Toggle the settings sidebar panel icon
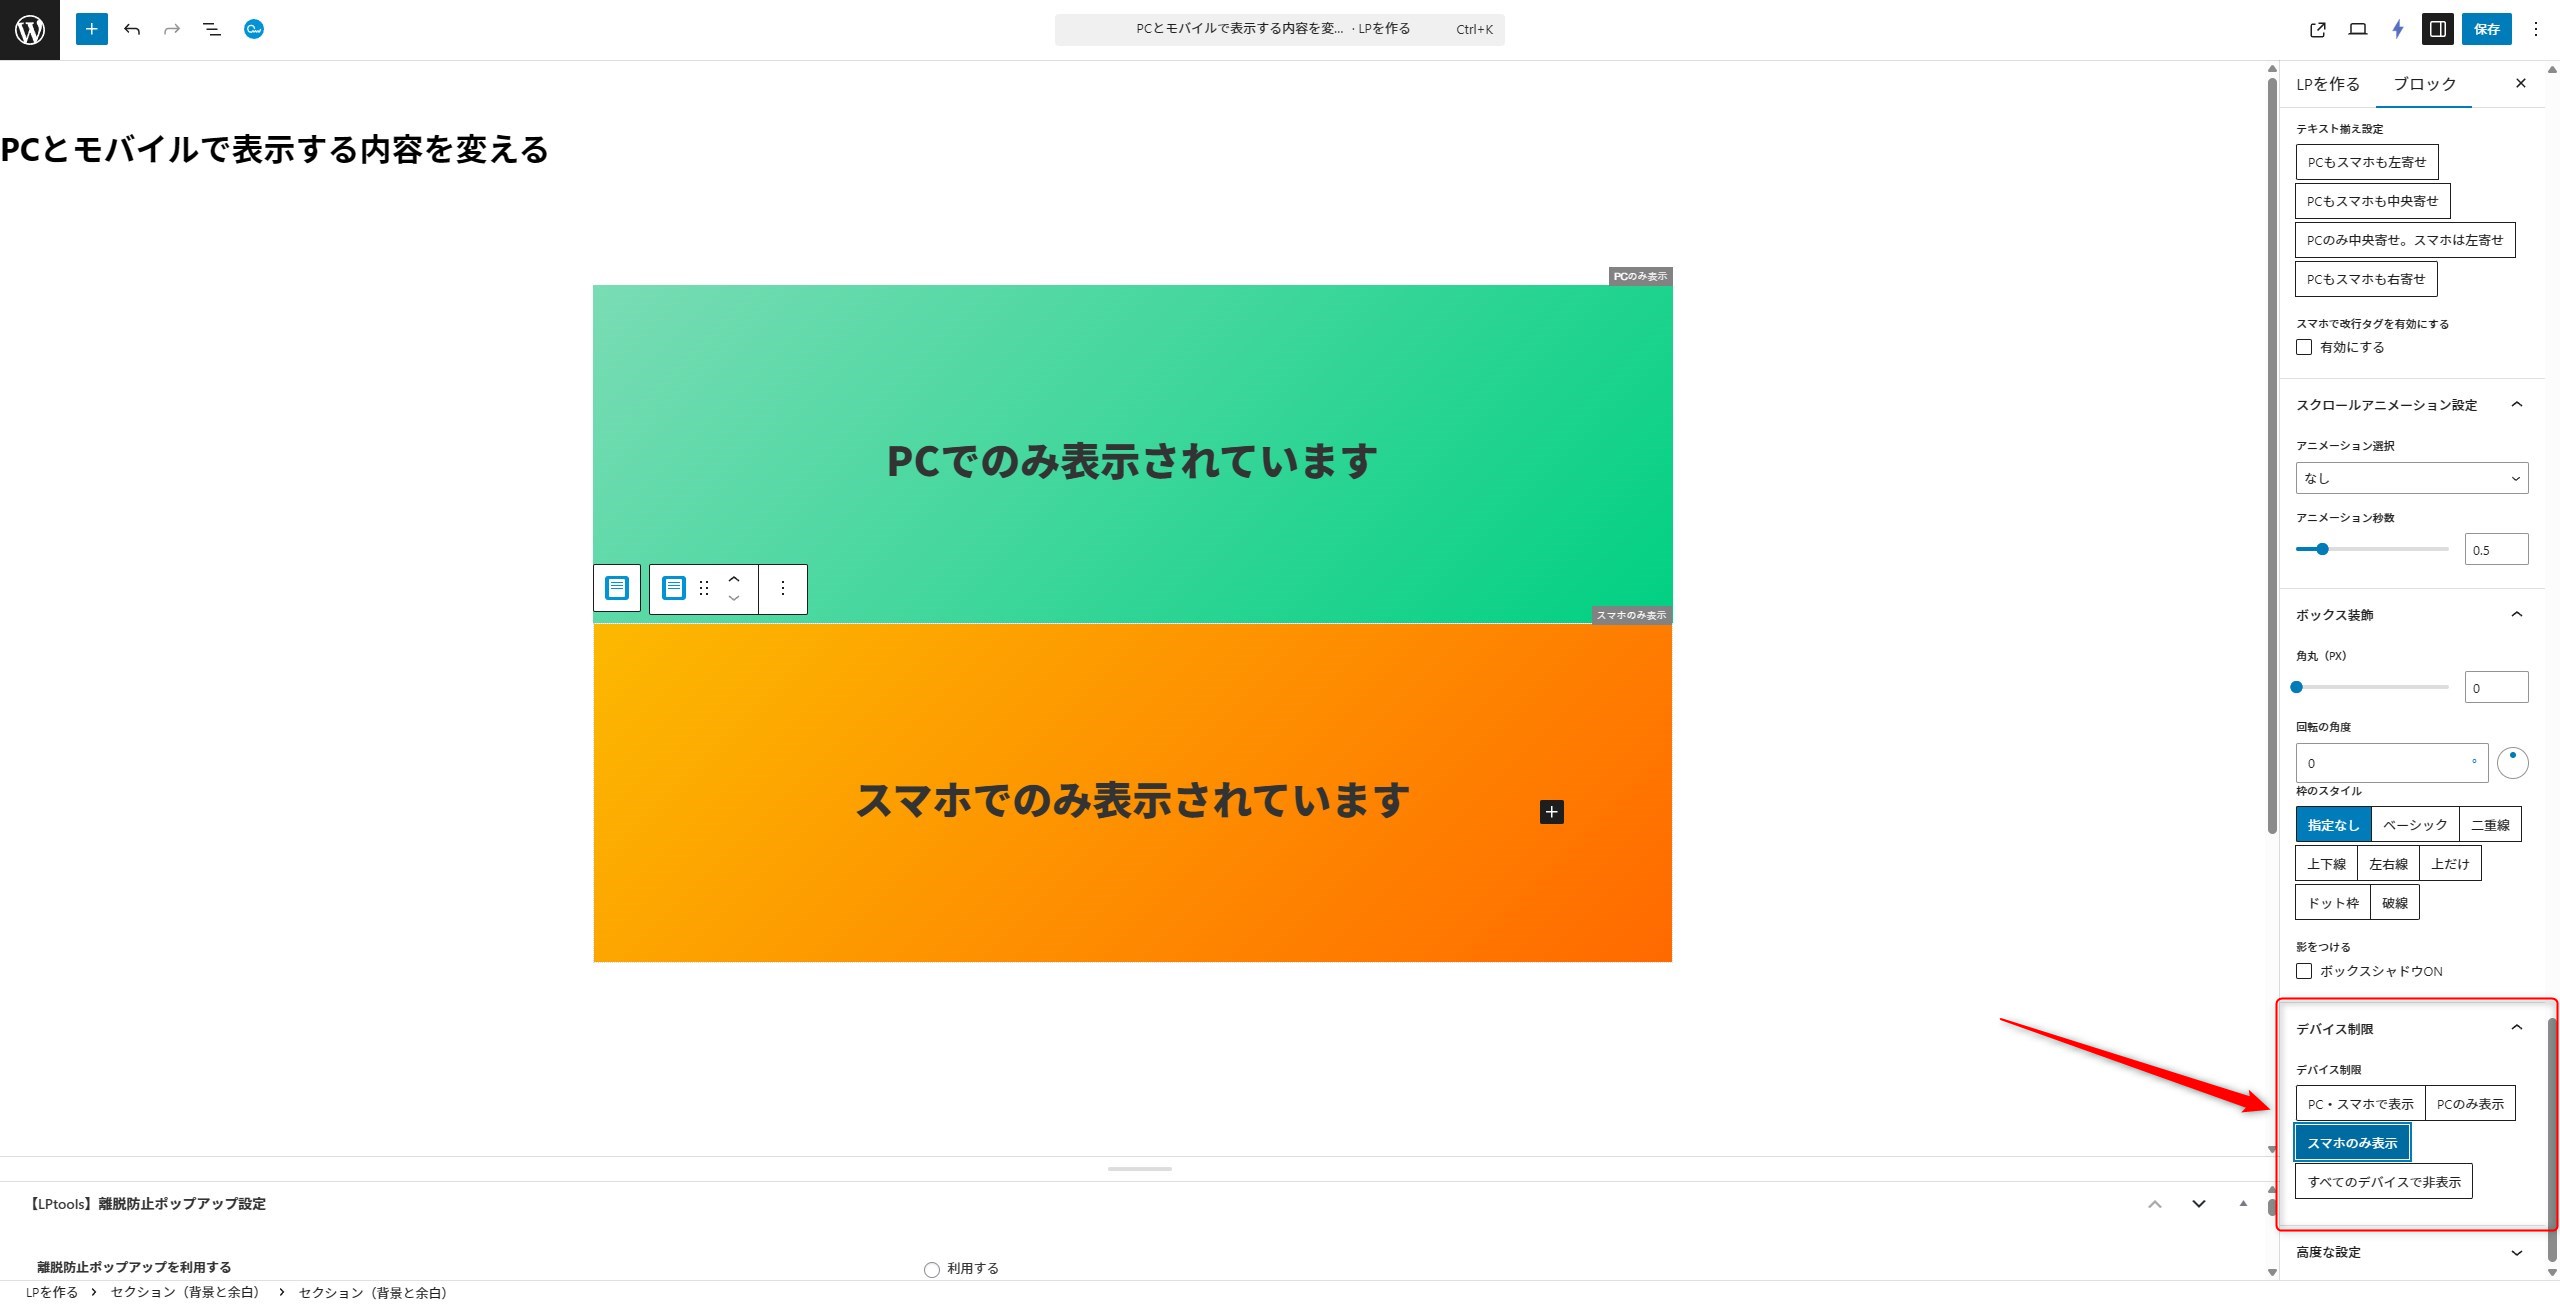Screen dimensions: 2560x1305 click(2437, 29)
